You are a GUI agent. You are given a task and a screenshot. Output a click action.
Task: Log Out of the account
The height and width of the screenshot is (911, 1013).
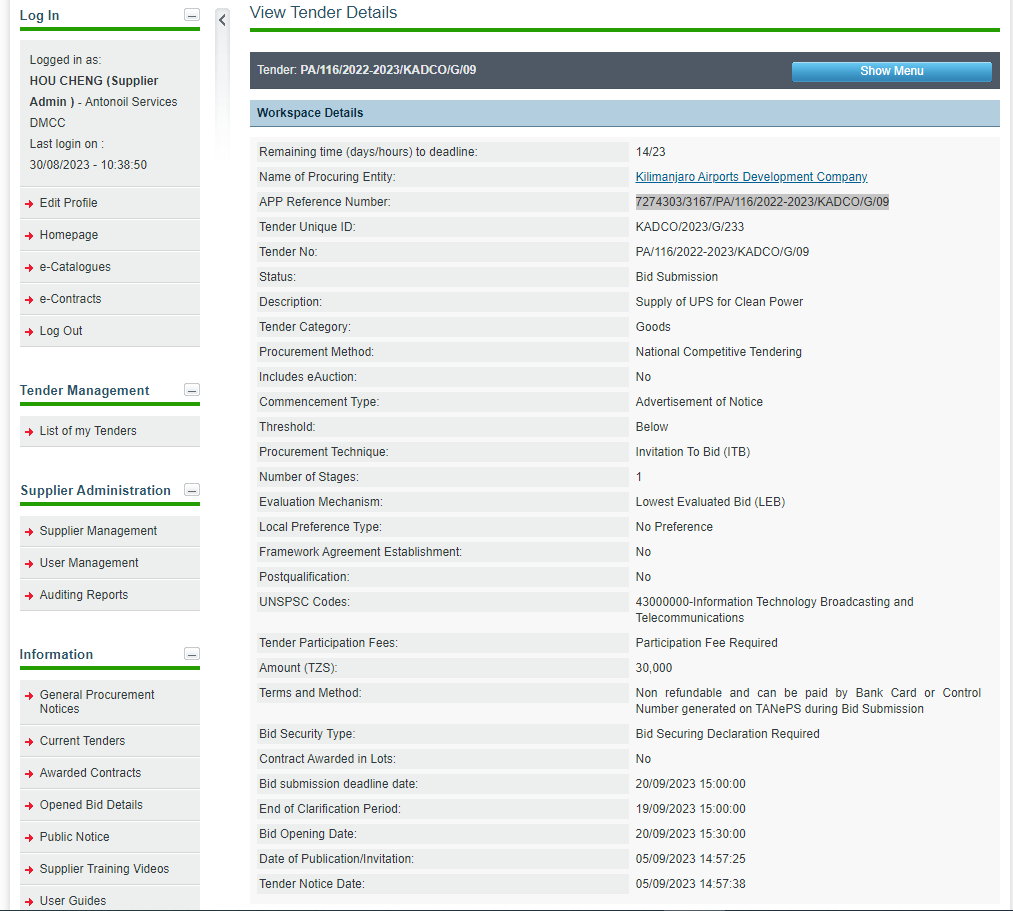point(61,331)
